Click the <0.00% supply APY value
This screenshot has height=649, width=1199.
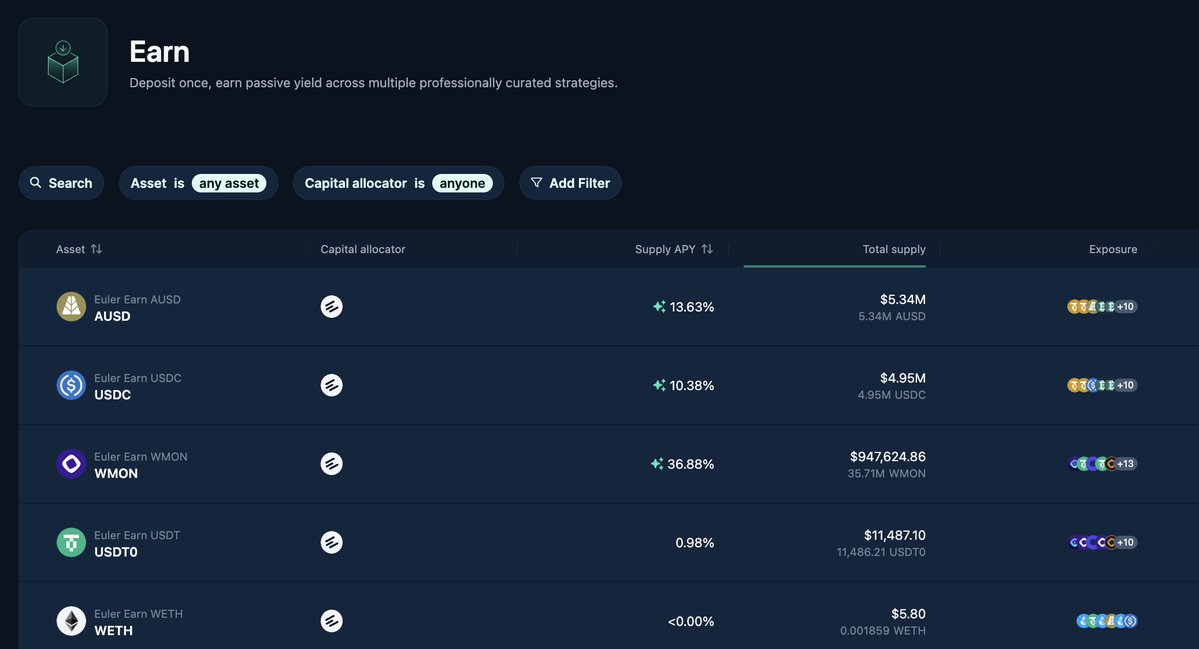pos(690,622)
